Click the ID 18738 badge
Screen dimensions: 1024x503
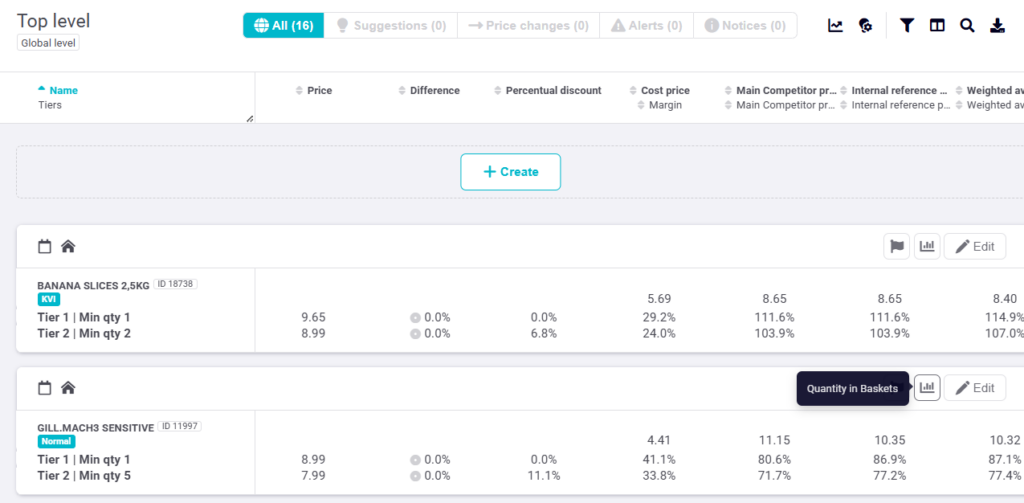coord(176,284)
